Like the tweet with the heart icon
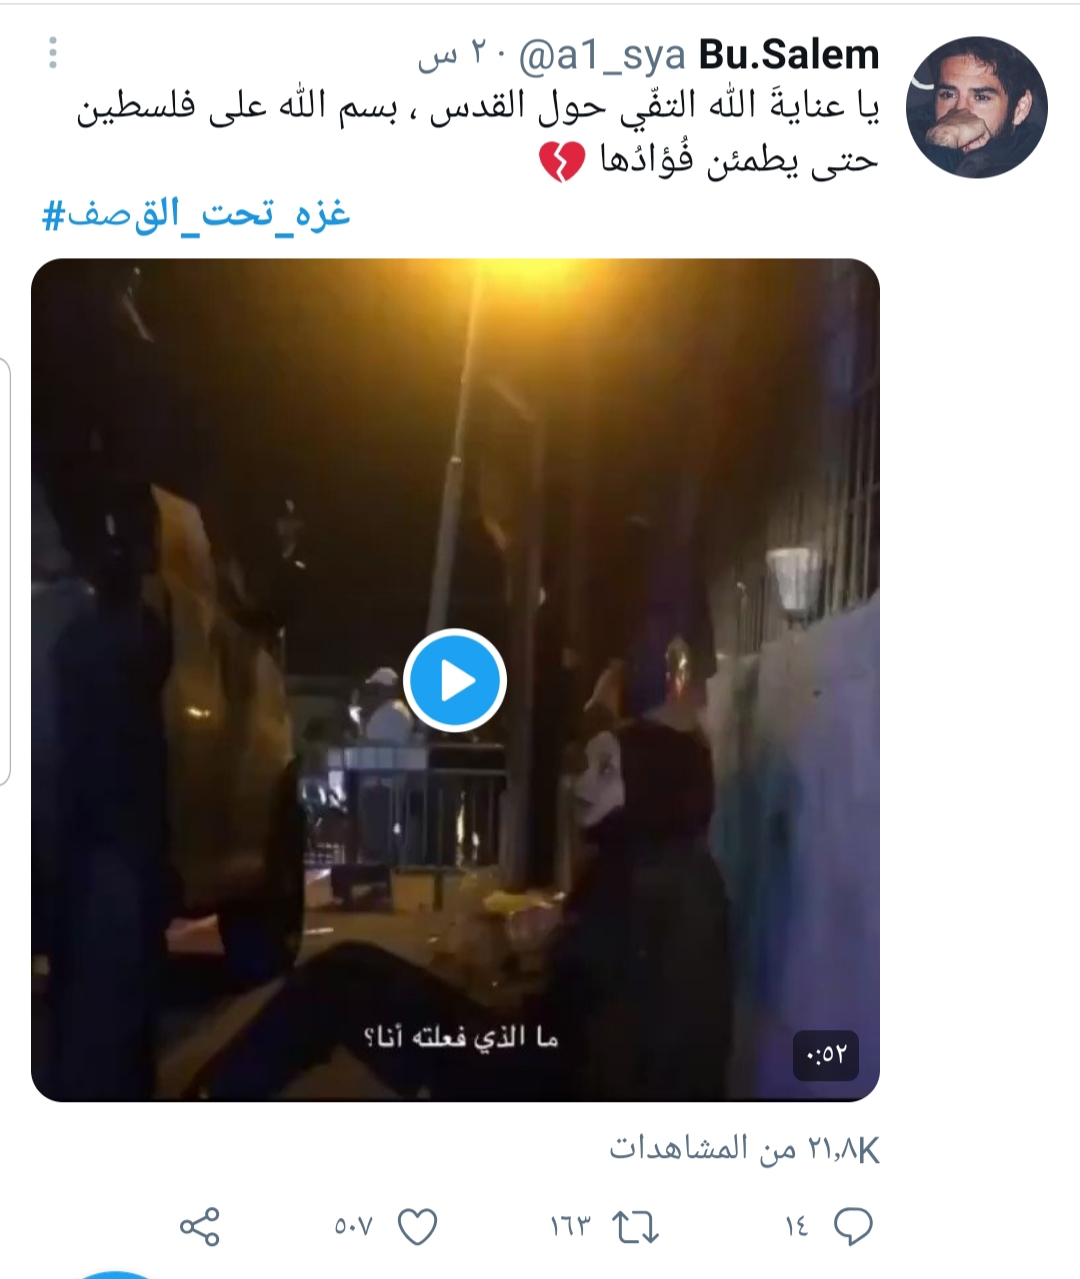This screenshot has height=1279, width=1080. click(x=417, y=1226)
